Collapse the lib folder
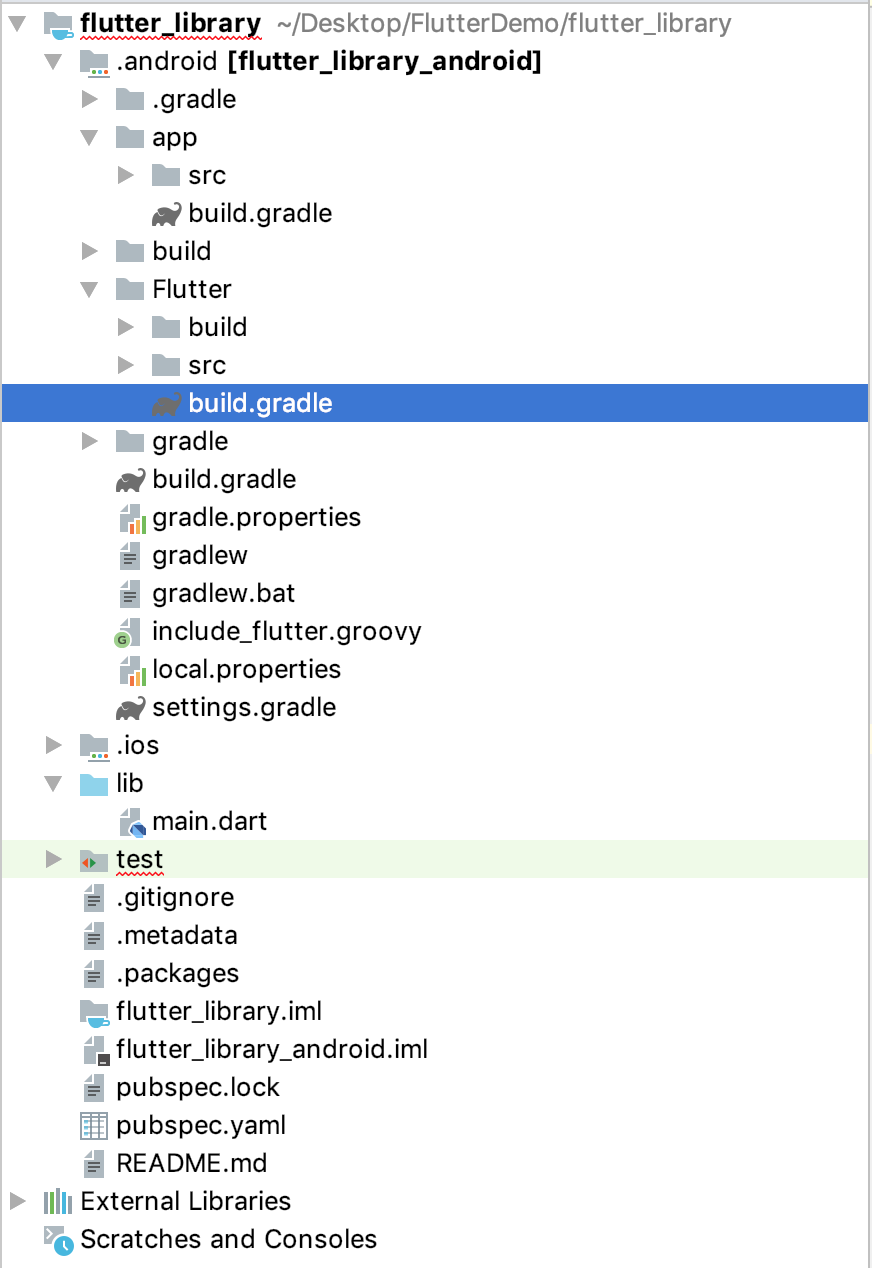 tap(54, 784)
